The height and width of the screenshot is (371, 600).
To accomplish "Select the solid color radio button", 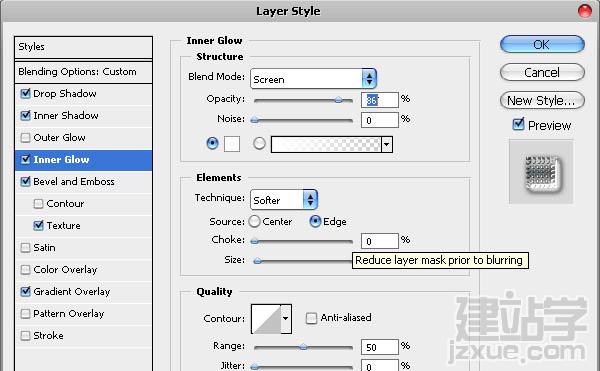I will point(212,143).
